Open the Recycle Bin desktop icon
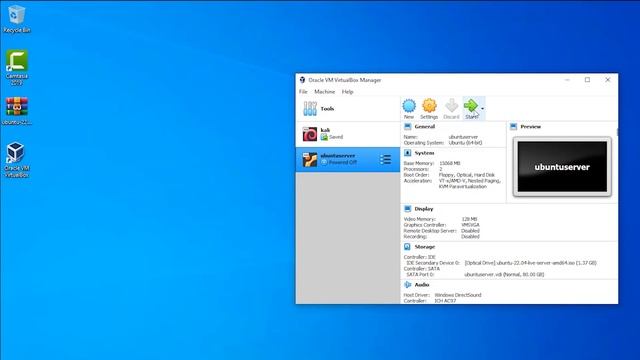 coord(17,19)
